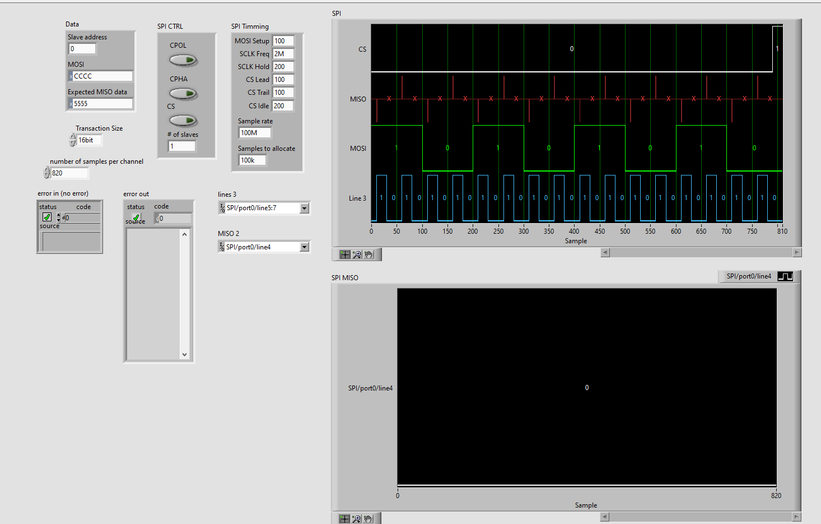Click CS Lead value field
Screen dimensions: 821x524
coord(283,80)
